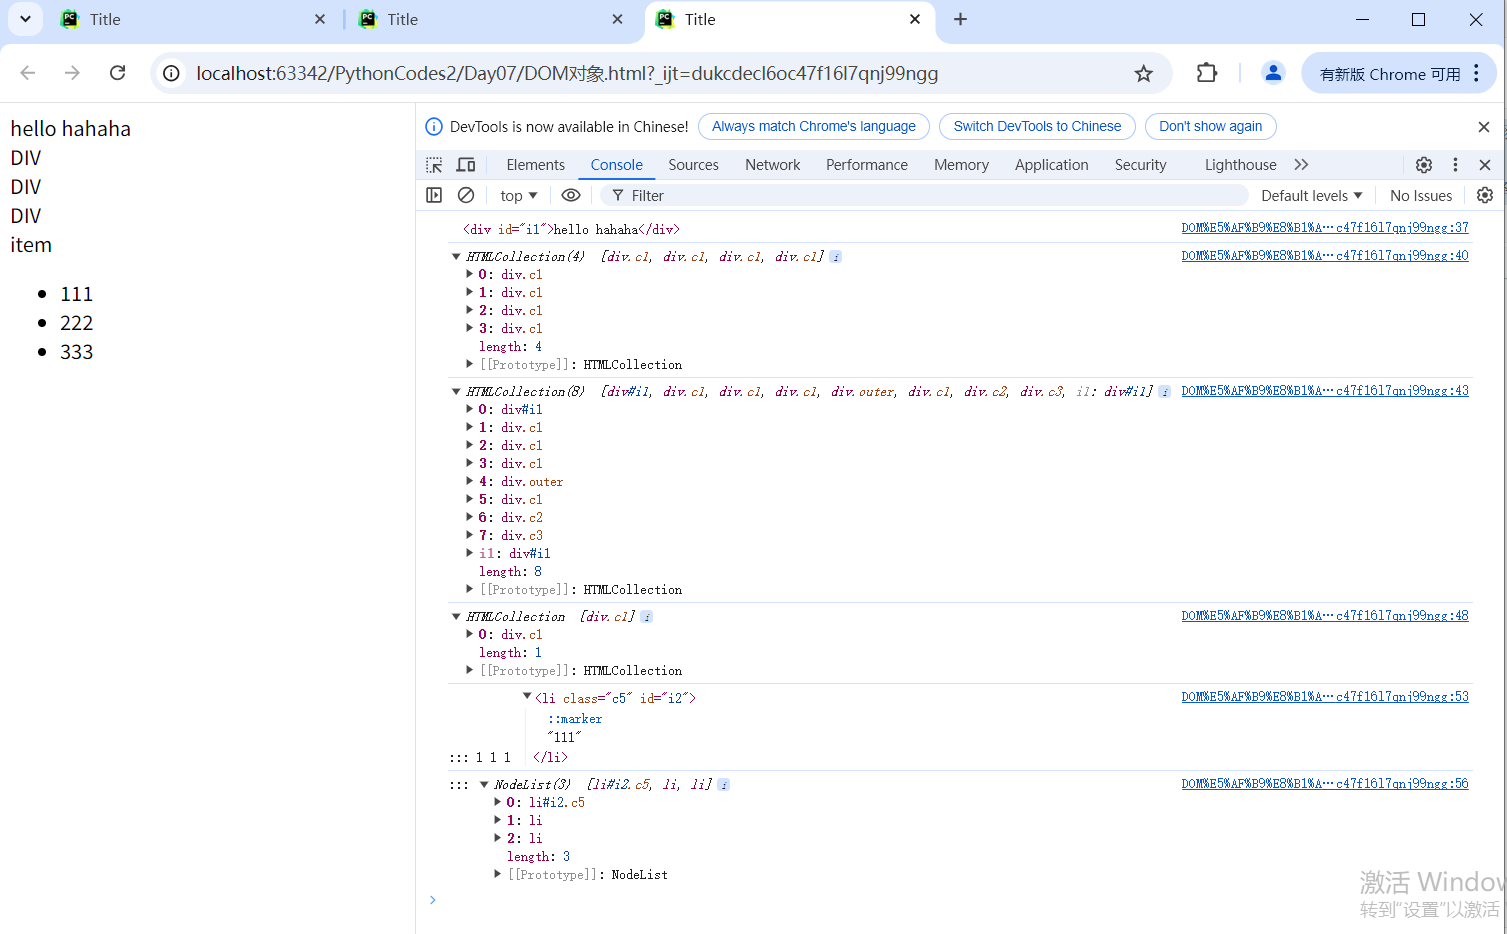
Task: Open the top JavaScript context dropdown
Action: click(x=518, y=196)
